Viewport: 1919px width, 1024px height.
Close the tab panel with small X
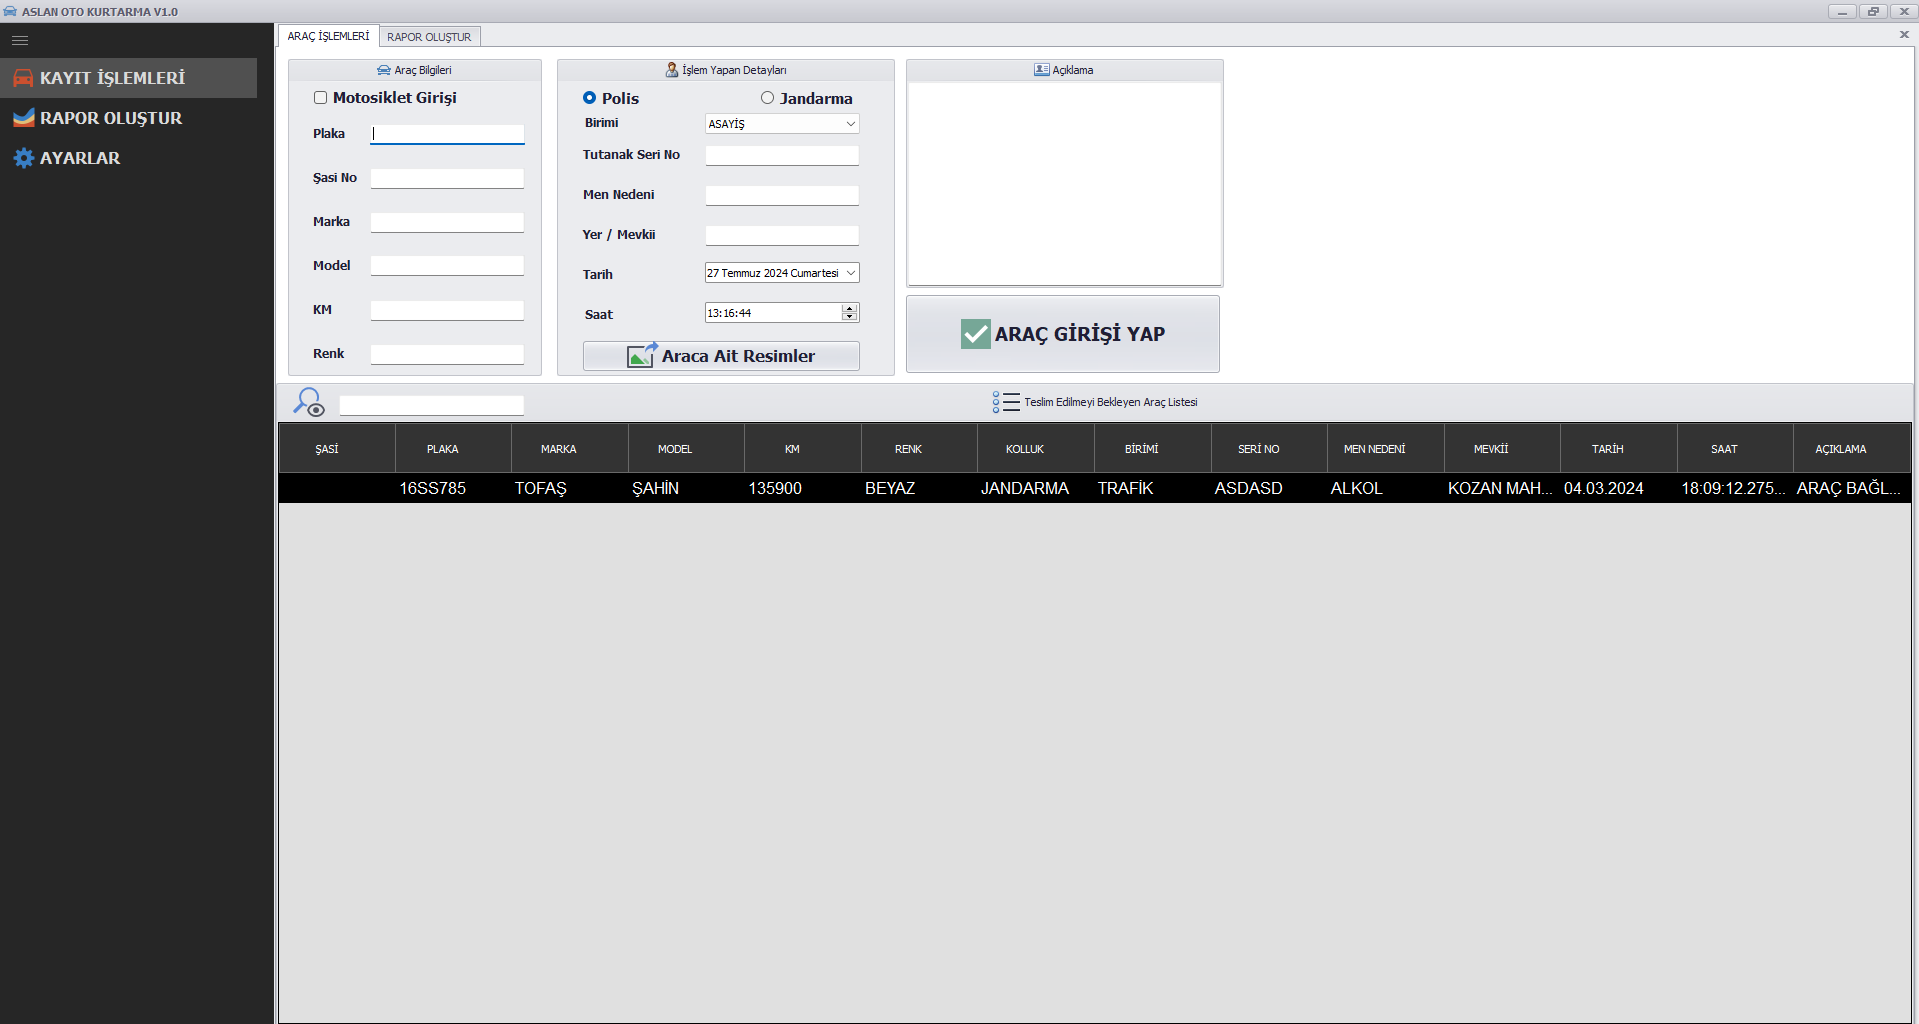click(x=1904, y=35)
